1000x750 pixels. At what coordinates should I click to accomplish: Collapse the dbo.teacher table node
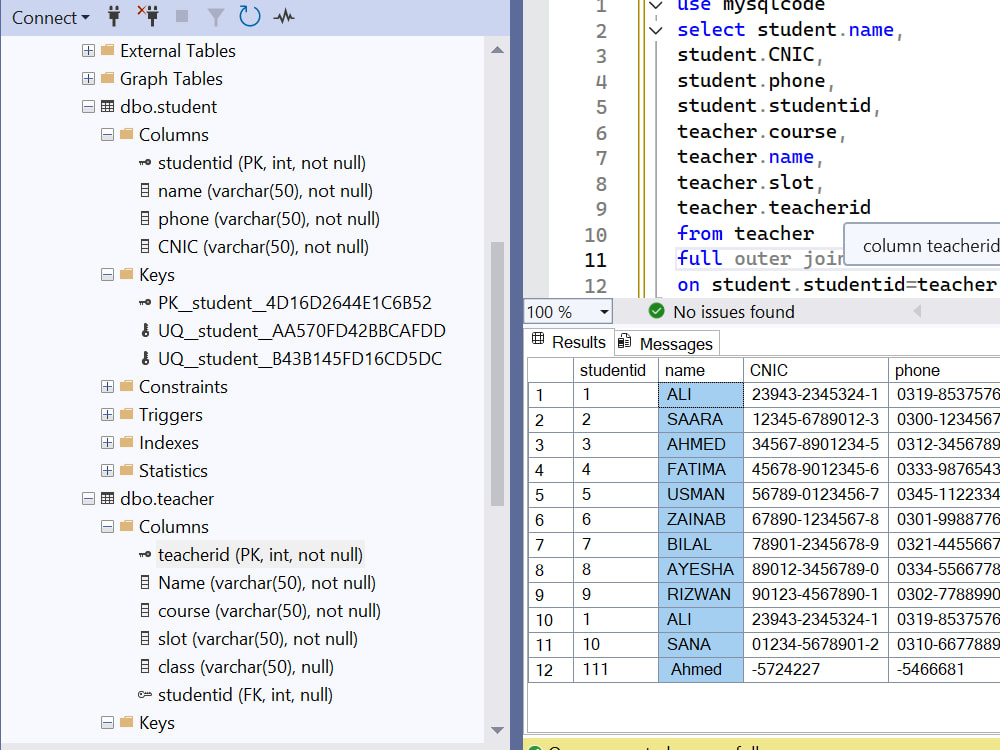click(x=89, y=499)
